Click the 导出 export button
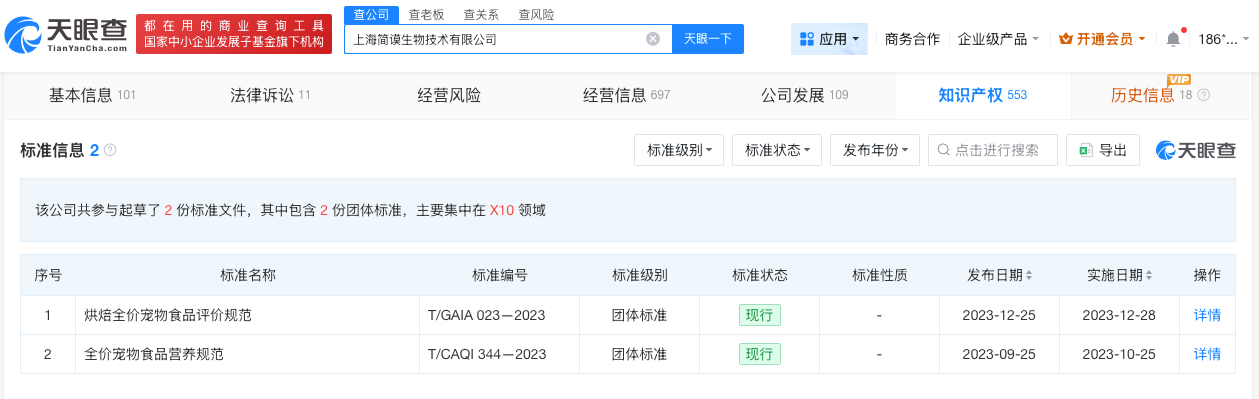 pyautogui.click(x=1103, y=150)
